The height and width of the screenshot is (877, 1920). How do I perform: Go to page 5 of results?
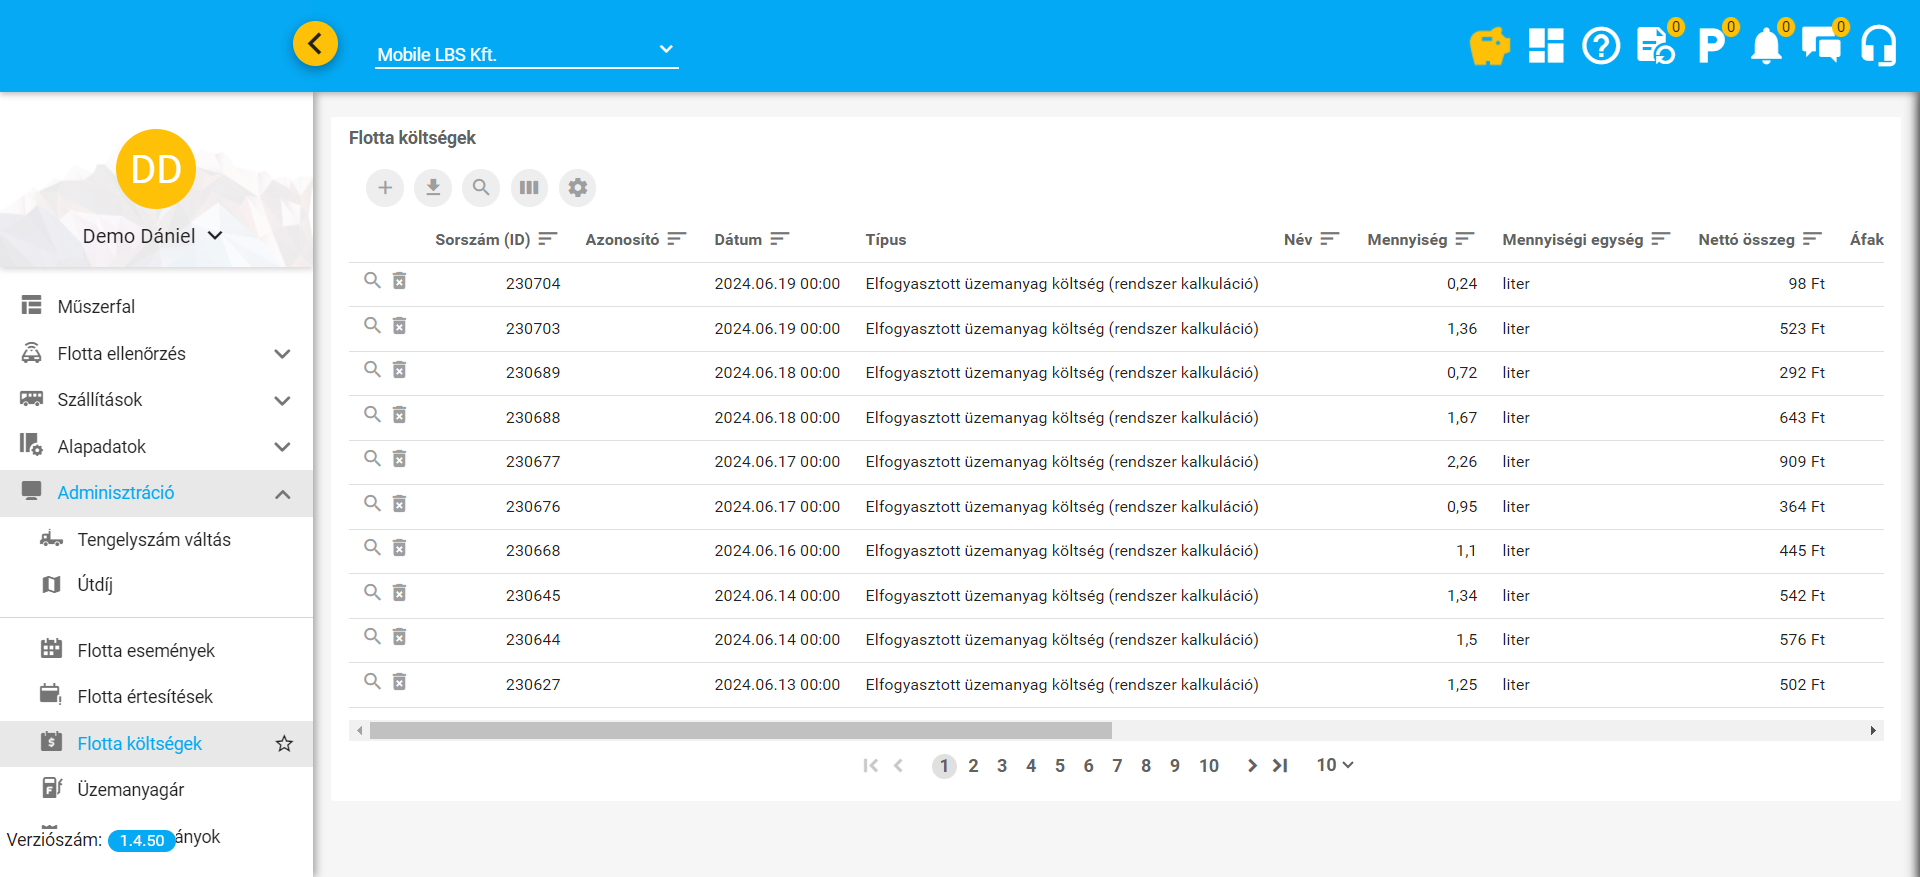[1060, 766]
